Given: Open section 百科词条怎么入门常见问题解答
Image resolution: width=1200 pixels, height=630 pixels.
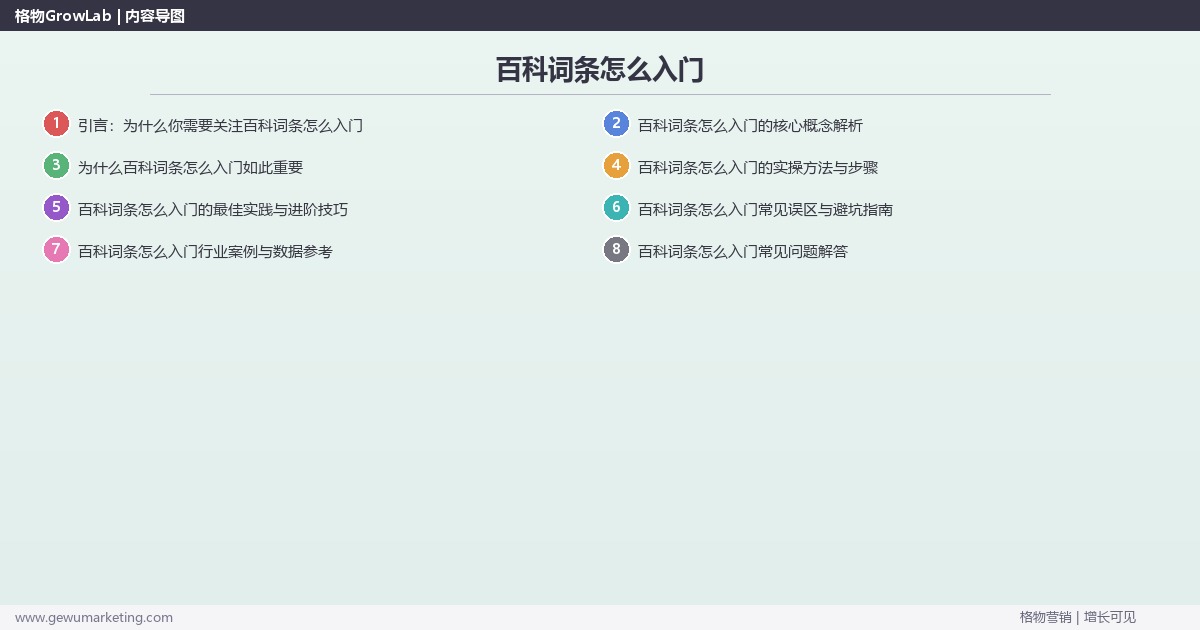Looking at the screenshot, I should coord(743,252).
